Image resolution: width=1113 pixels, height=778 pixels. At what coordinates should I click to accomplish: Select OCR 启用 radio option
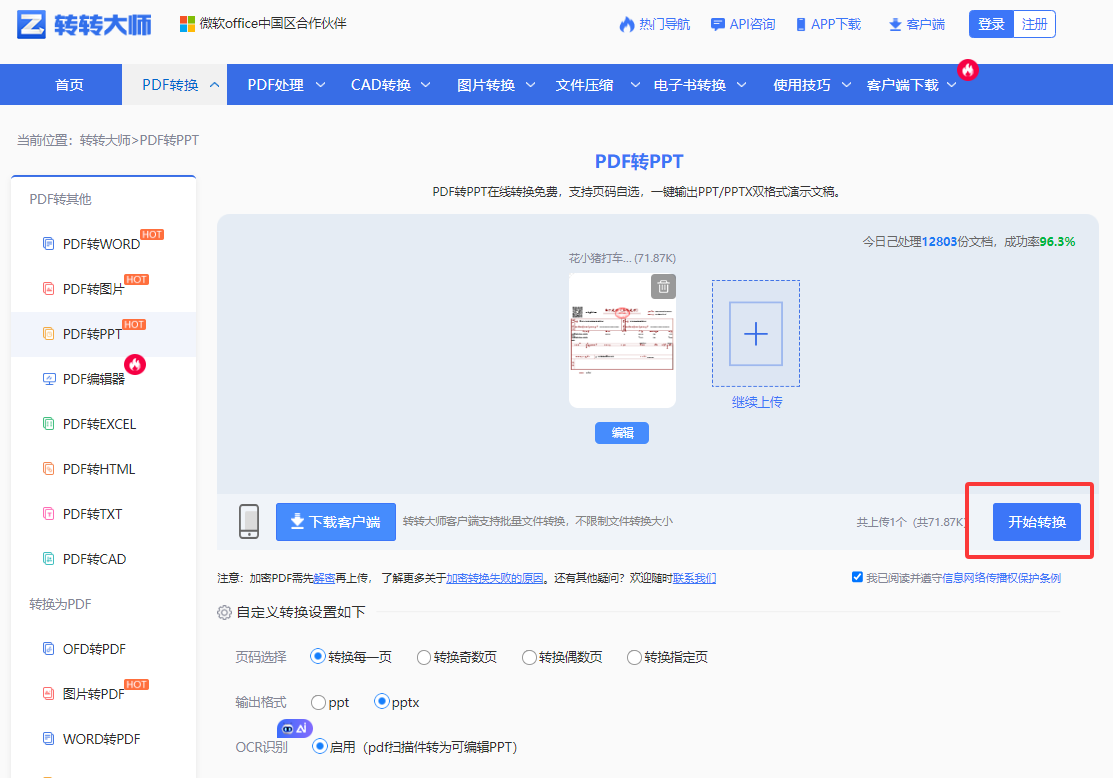(319, 746)
